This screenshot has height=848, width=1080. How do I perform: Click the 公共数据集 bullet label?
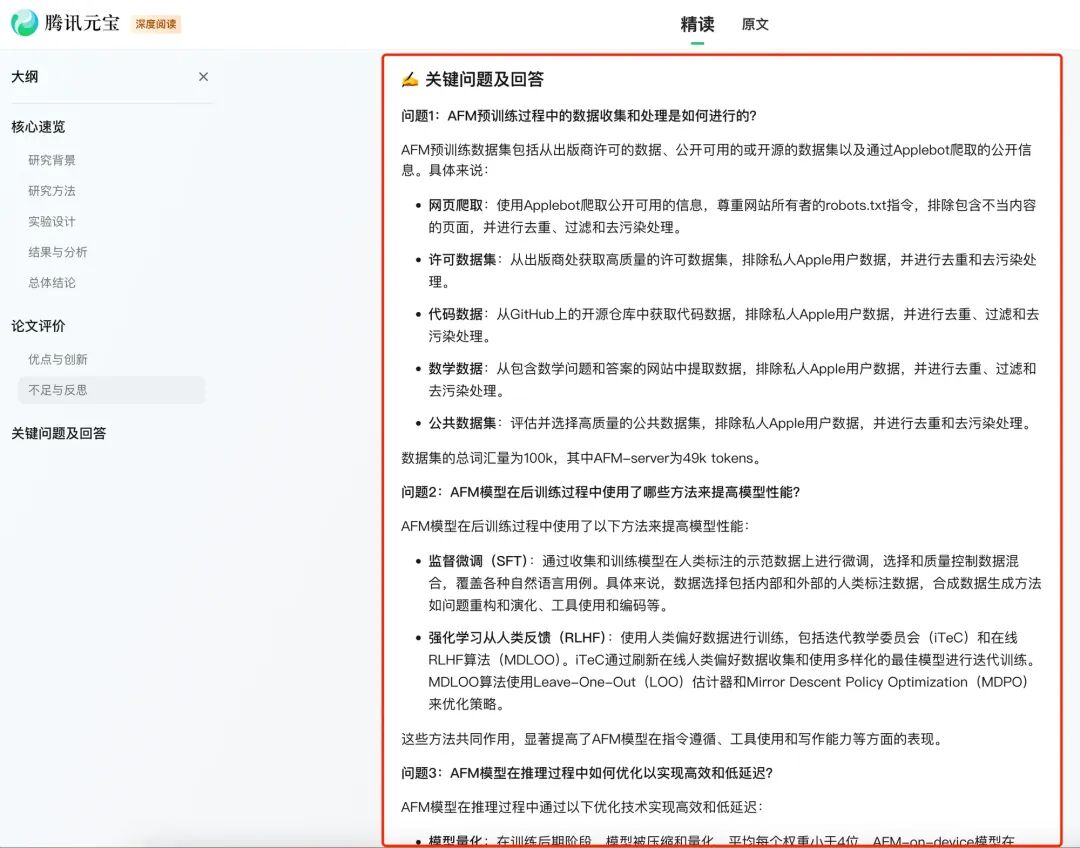pos(462,423)
